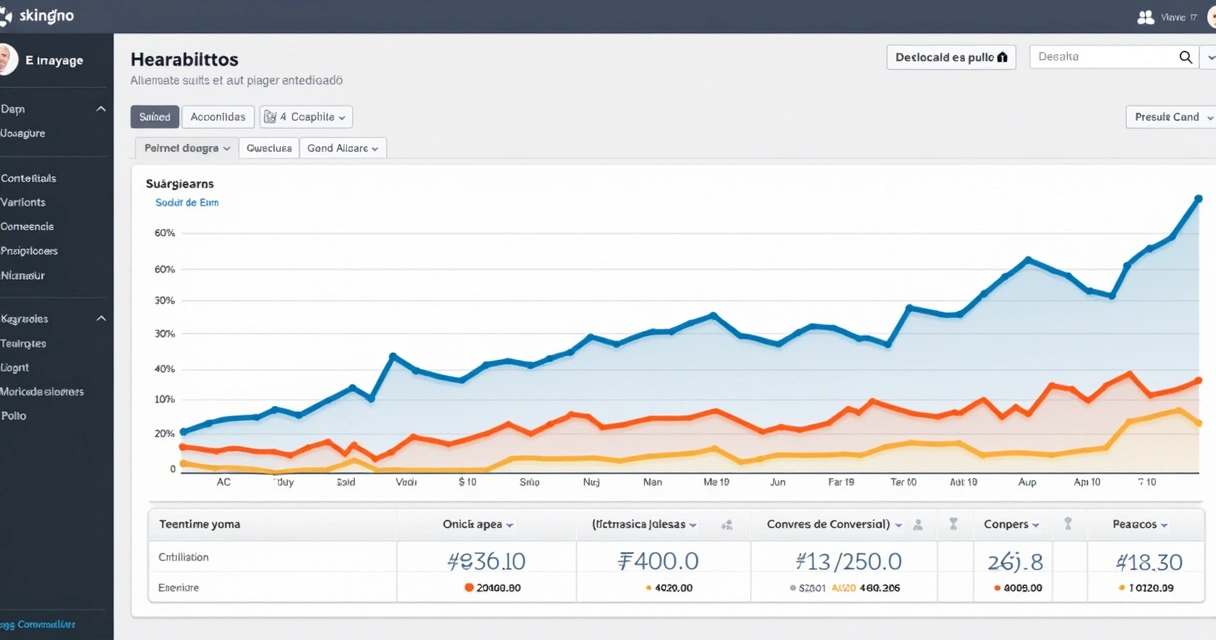
Task: Collapse the Dapn sidebar section
Action: (x=101, y=109)
